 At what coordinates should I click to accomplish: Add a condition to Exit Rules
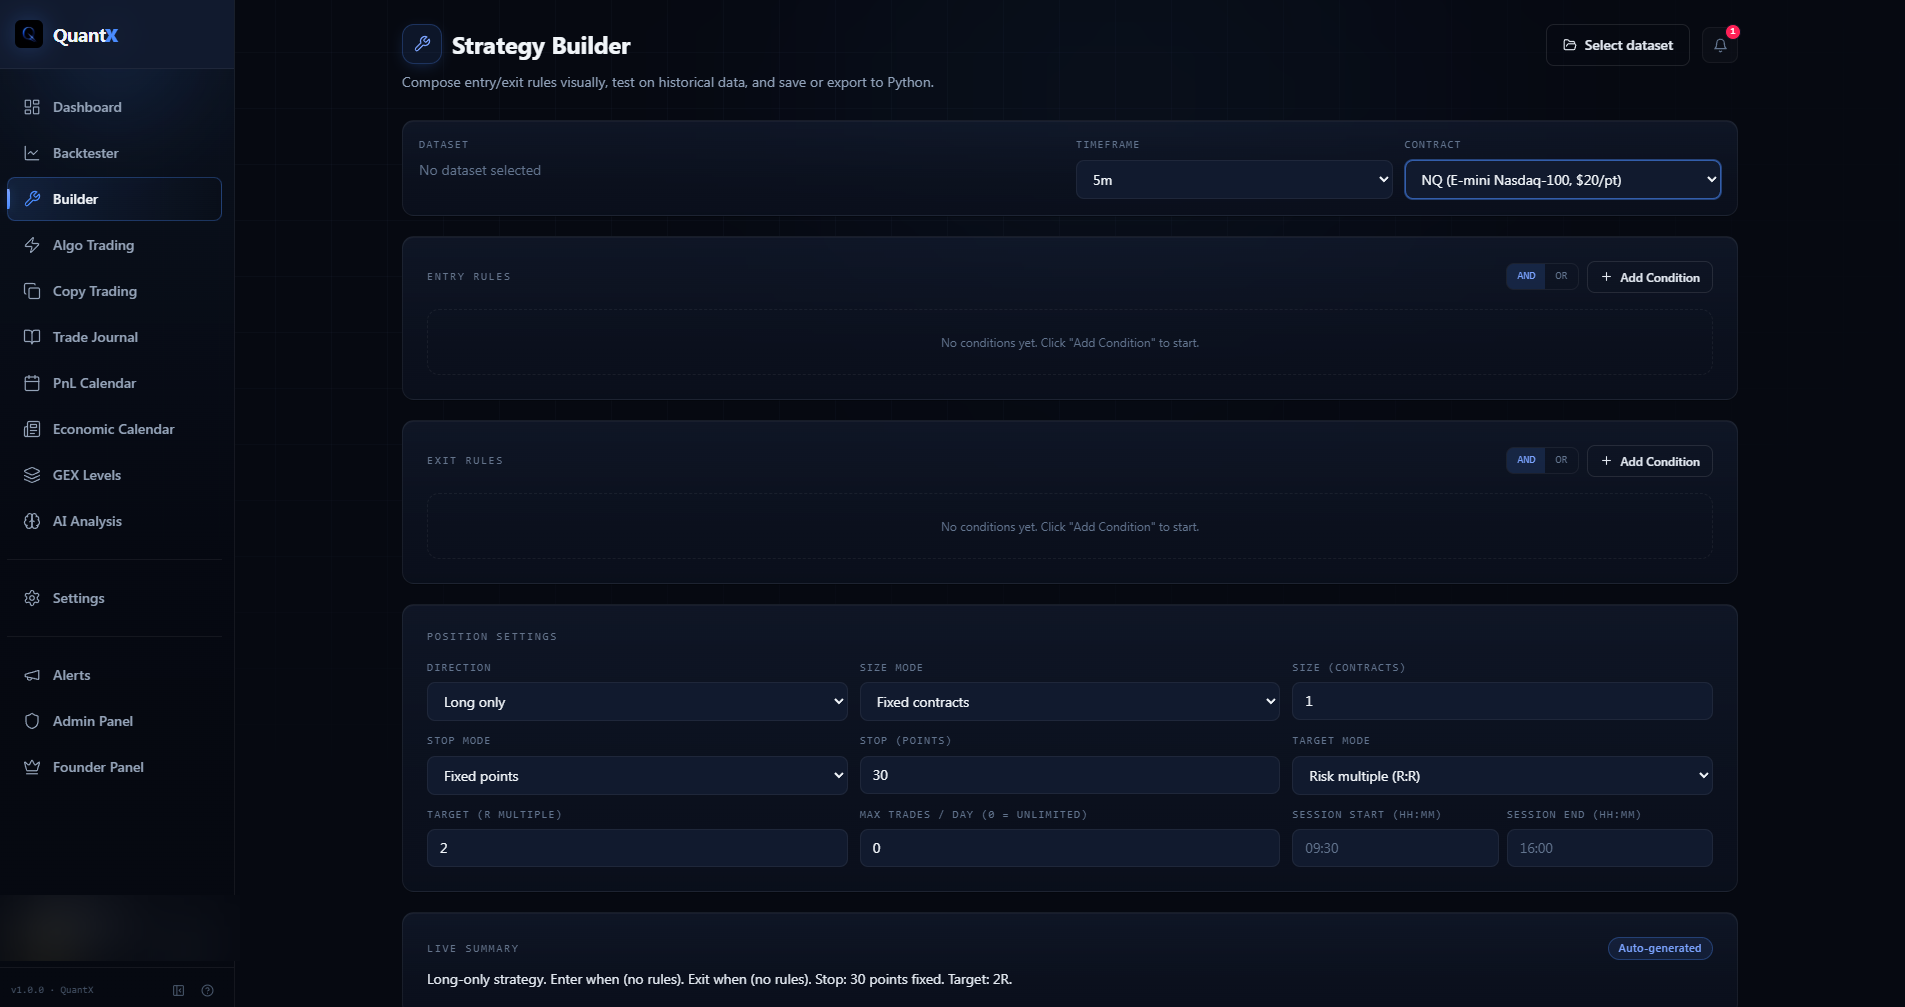point(1649,461)
